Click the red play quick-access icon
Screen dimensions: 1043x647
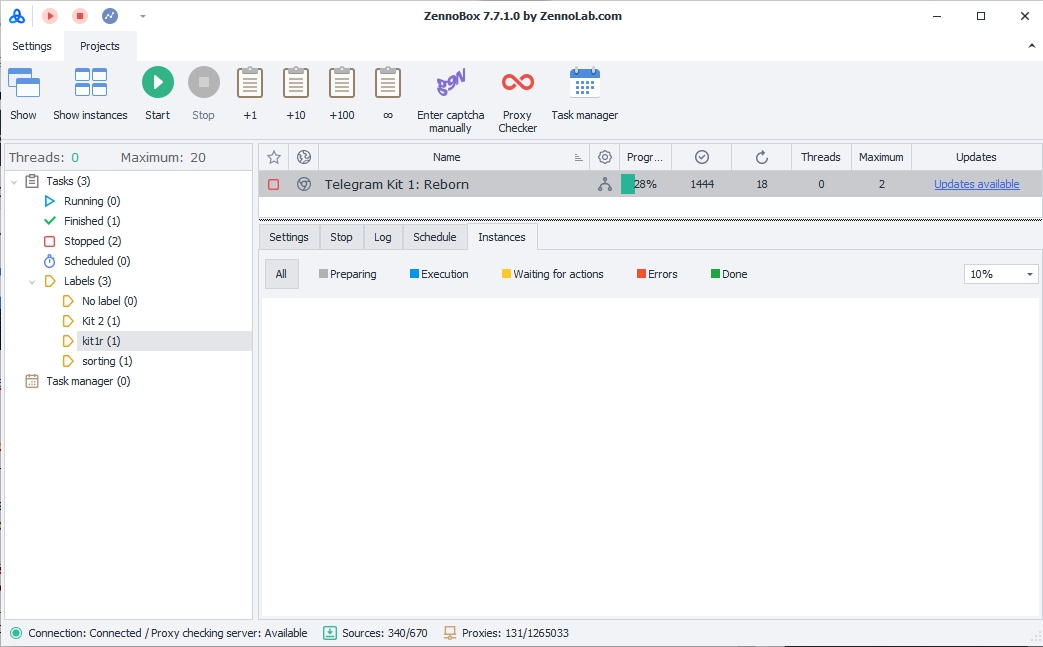(50, 16)
